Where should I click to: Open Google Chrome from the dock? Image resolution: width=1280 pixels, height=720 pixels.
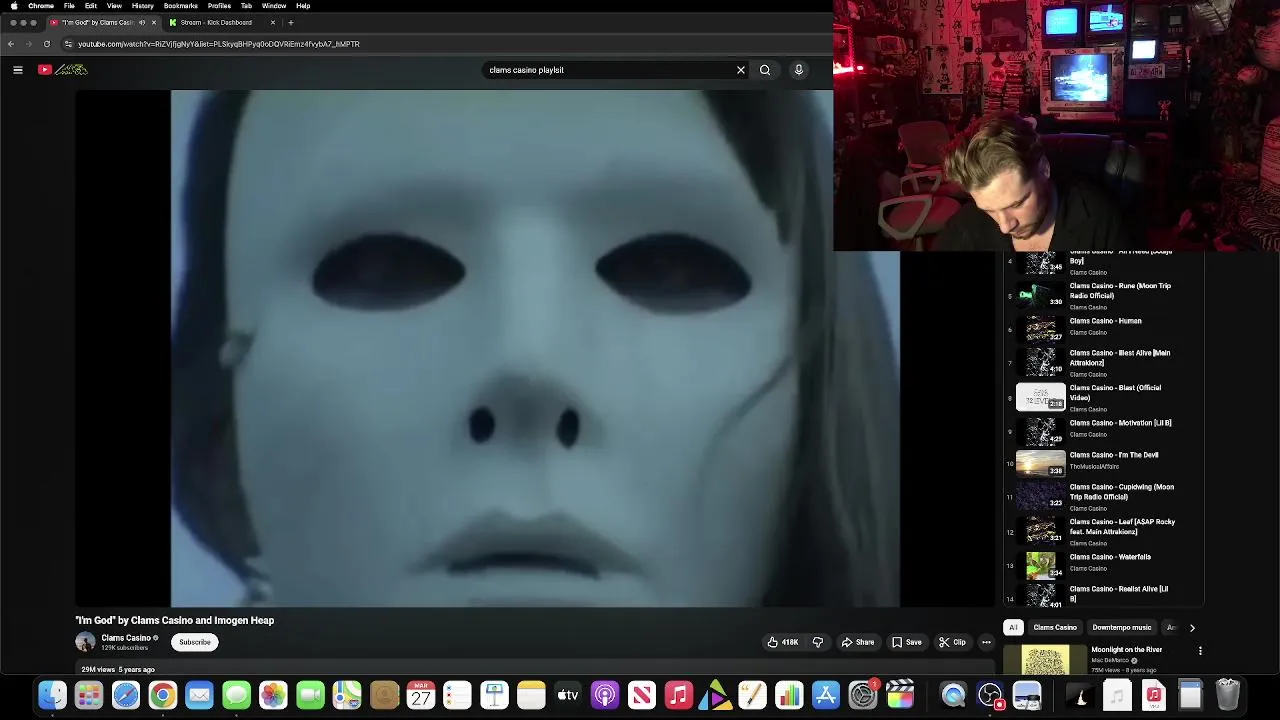click(163, 694)
